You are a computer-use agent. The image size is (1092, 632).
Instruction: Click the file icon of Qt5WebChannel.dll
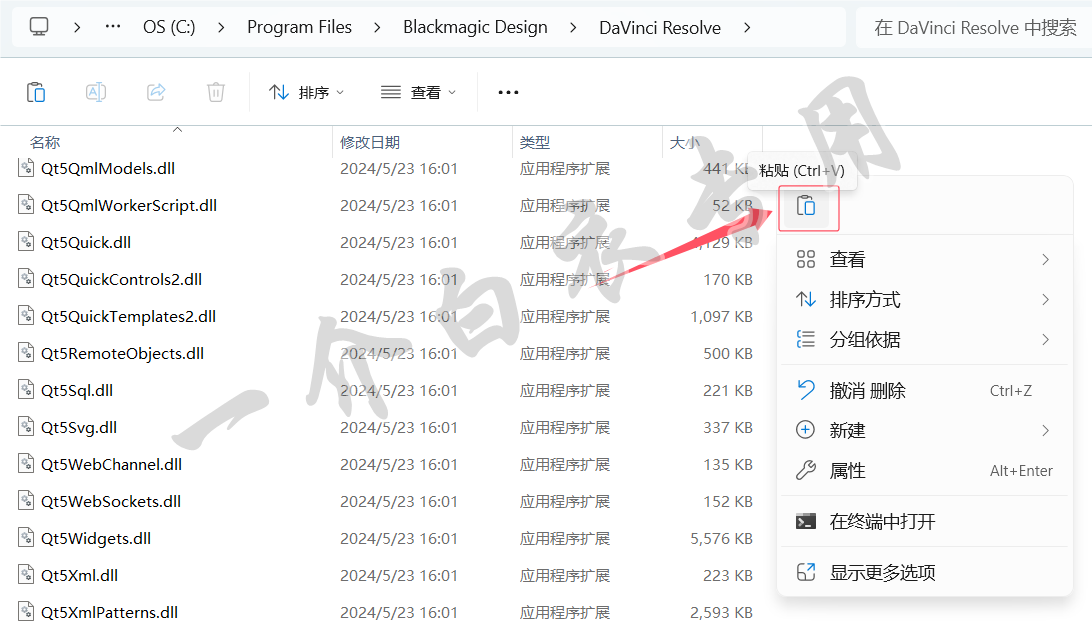tap(26, 463)
